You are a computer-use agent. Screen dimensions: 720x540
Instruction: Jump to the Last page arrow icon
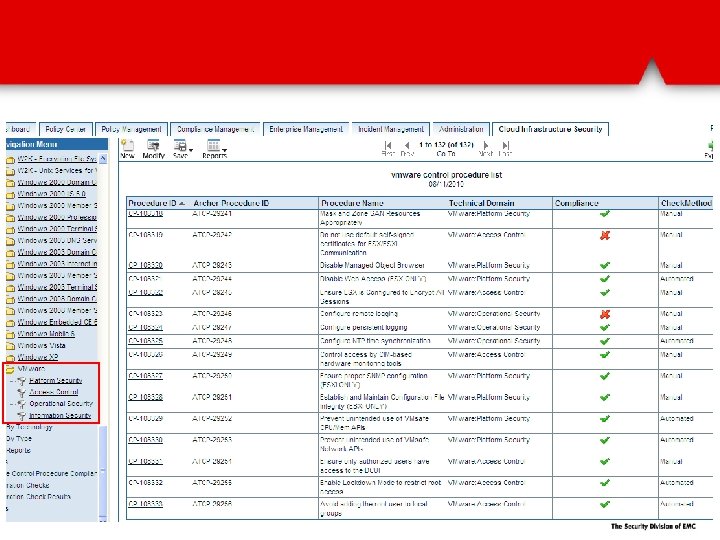coord(506,146)
